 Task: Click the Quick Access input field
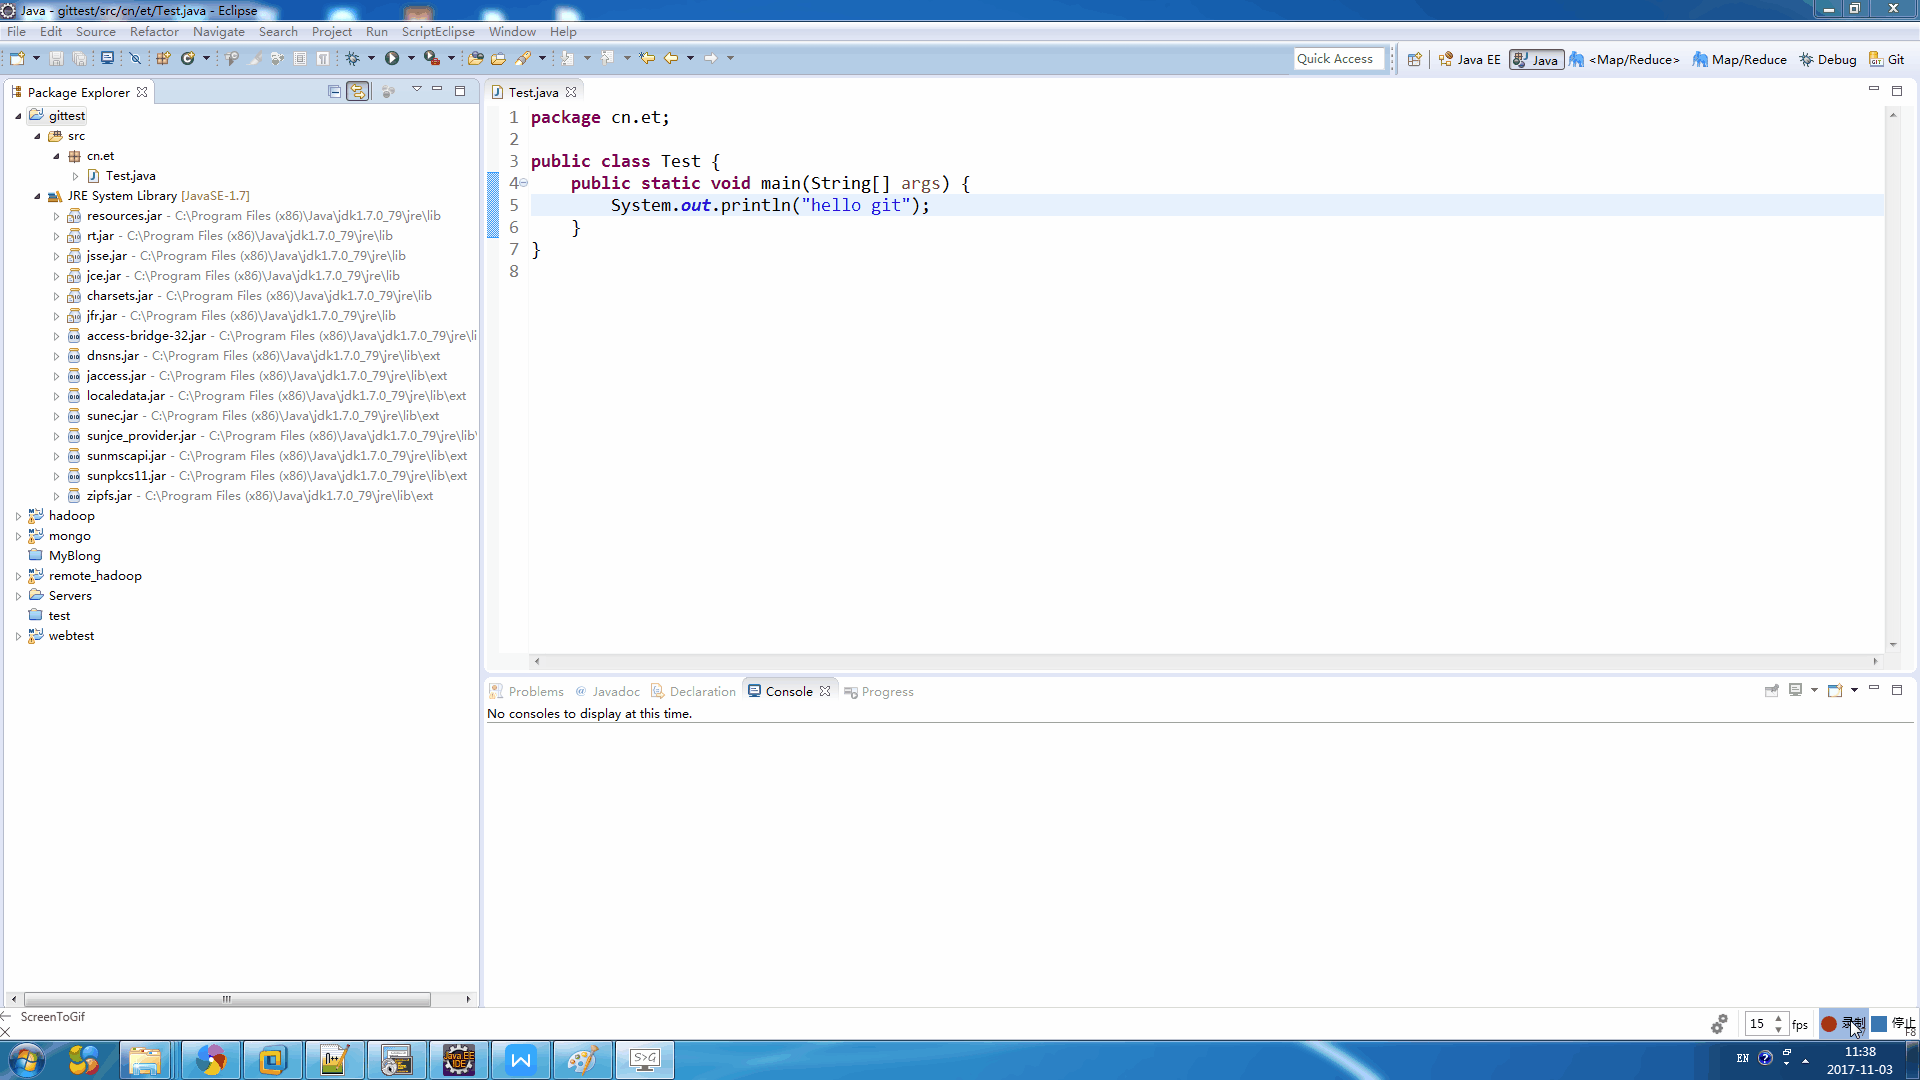[1339, 59]
